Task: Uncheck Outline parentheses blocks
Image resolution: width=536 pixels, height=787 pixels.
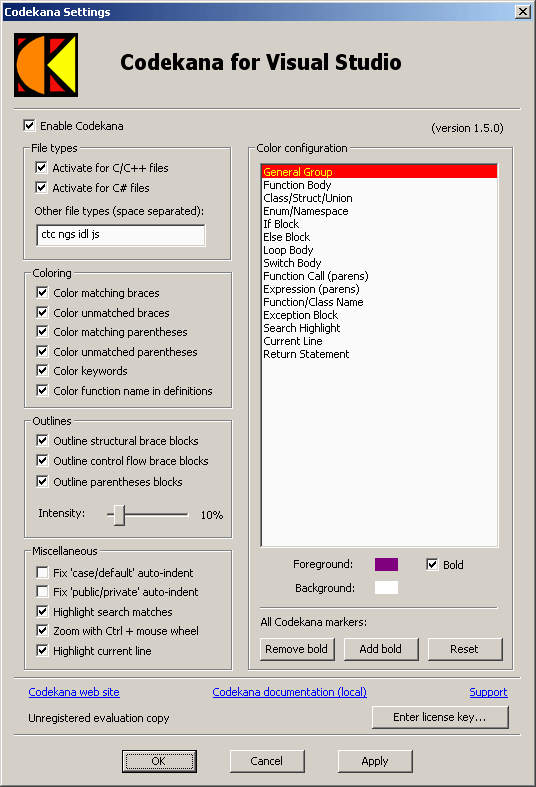Action: coord(42,482)
